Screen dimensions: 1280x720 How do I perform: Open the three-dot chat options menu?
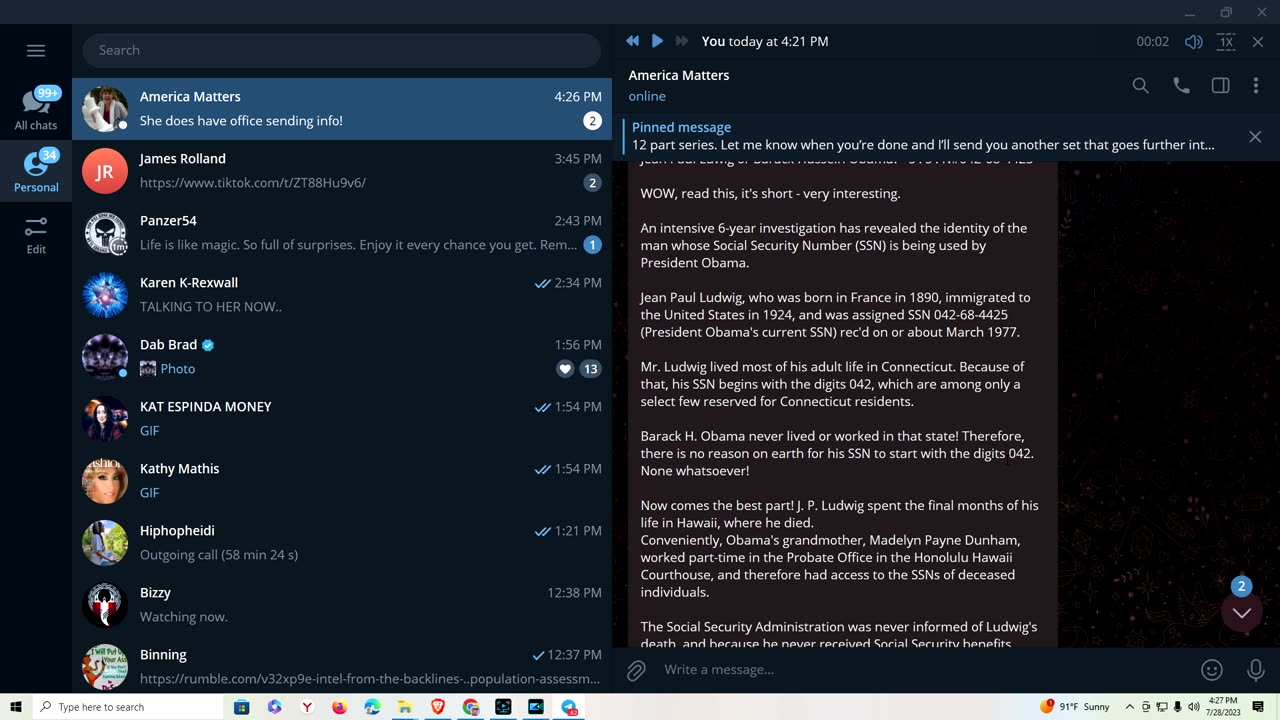1256,86
